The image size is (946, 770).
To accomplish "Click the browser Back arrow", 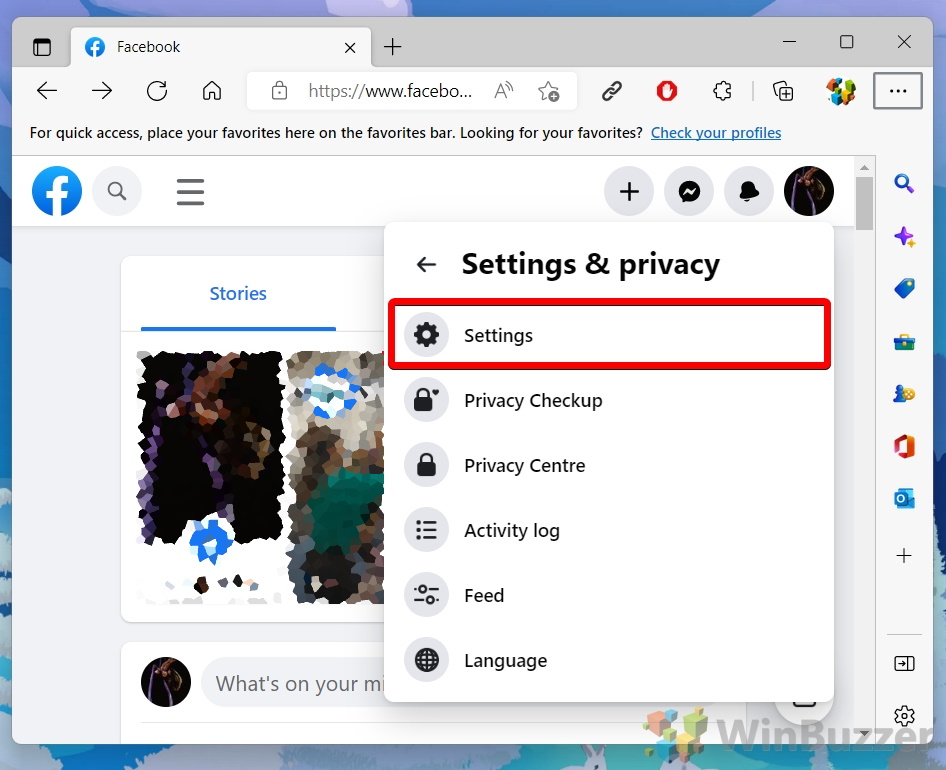I will (x=46, y=91).
